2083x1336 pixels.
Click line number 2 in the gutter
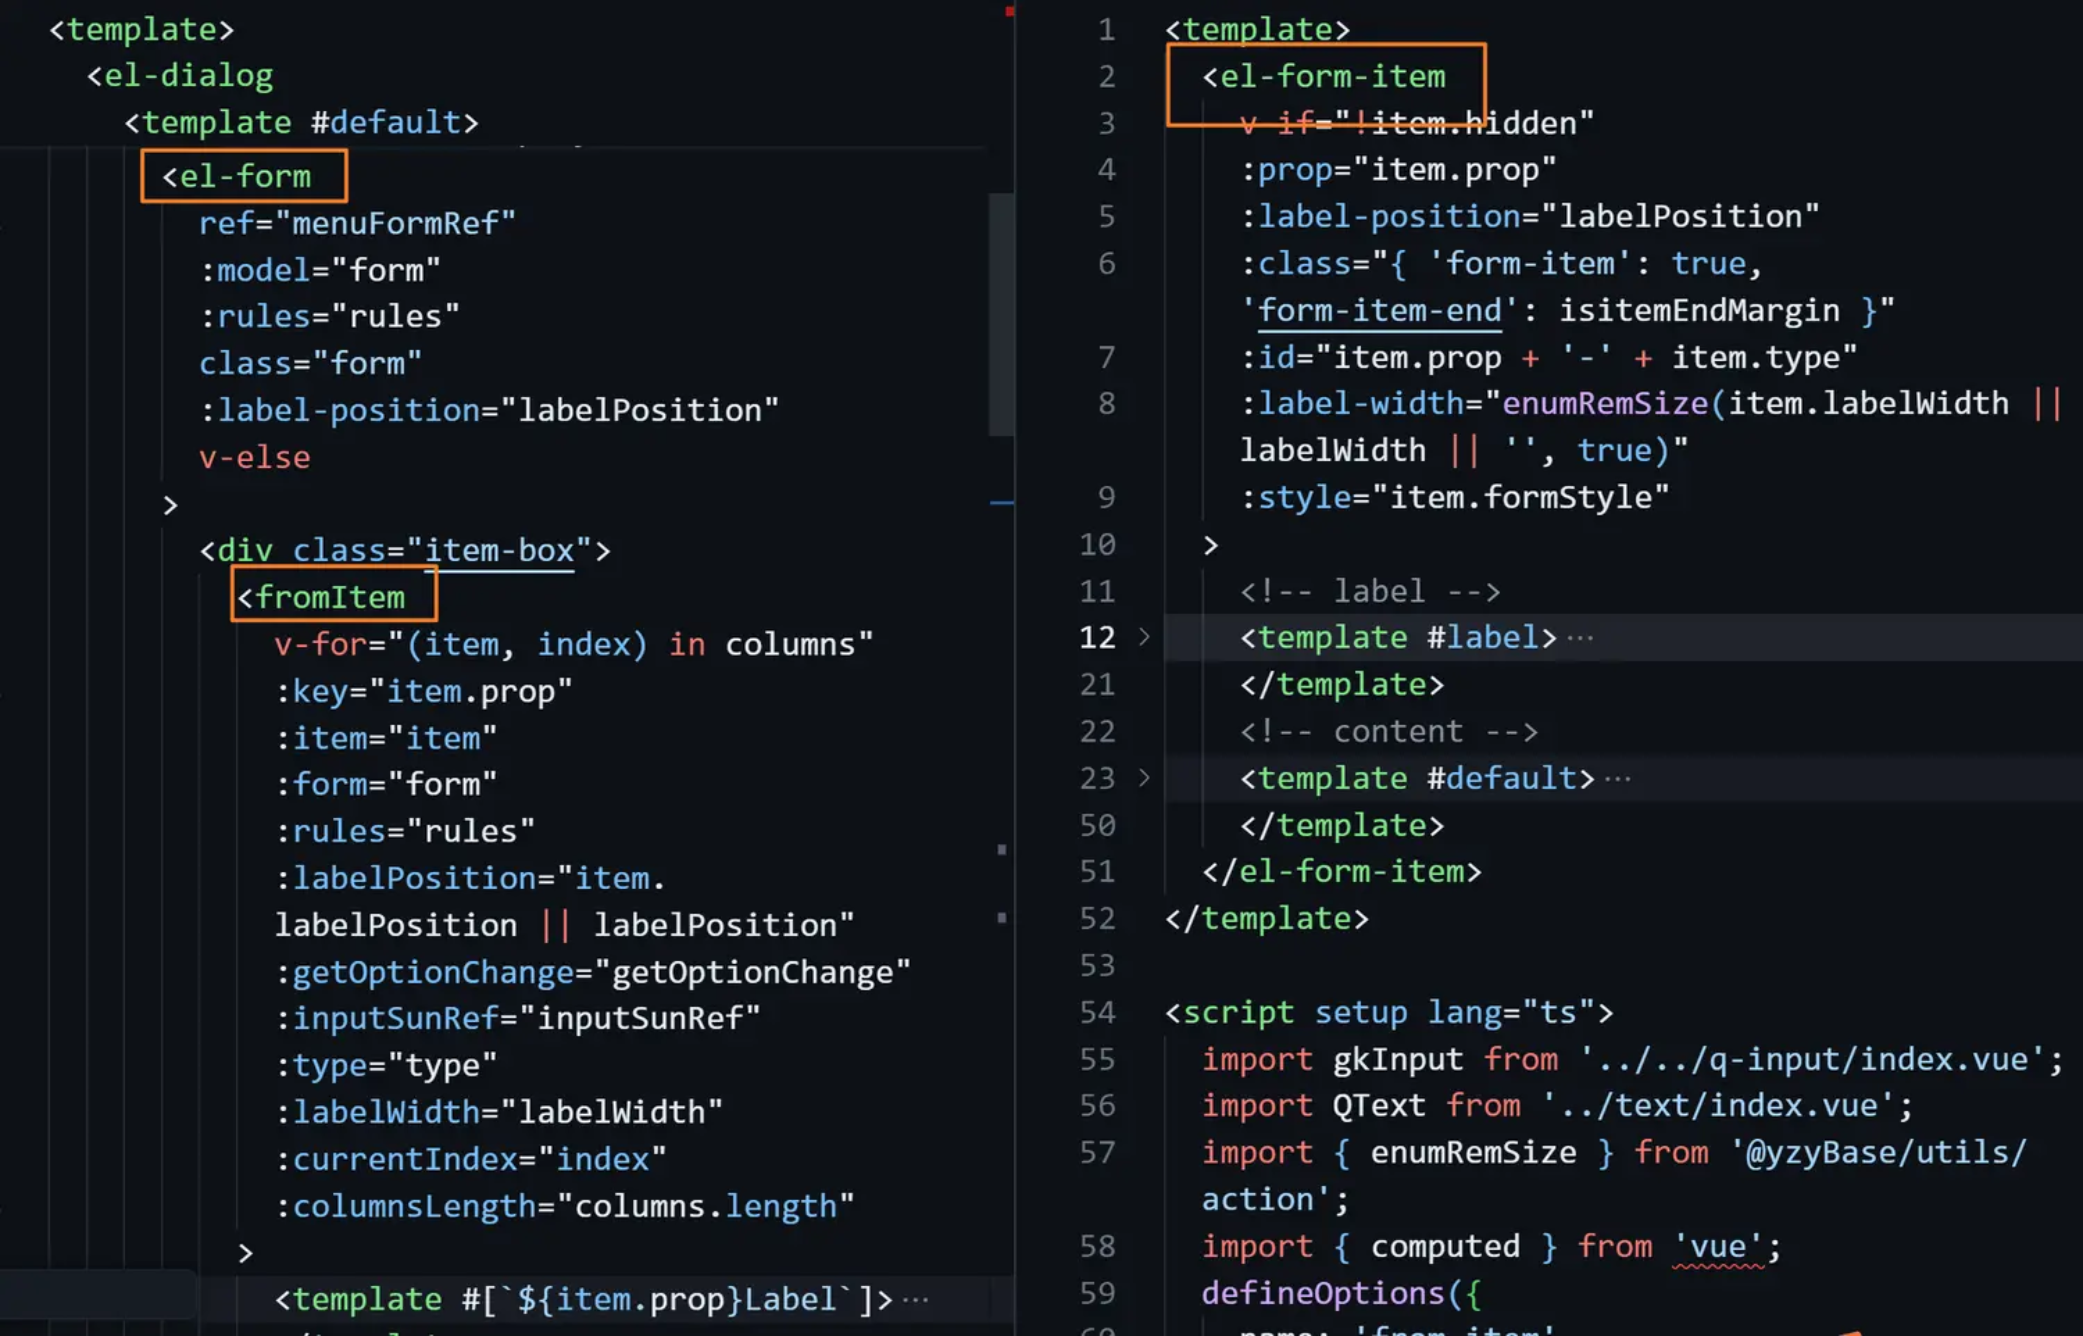point(1106,76)
